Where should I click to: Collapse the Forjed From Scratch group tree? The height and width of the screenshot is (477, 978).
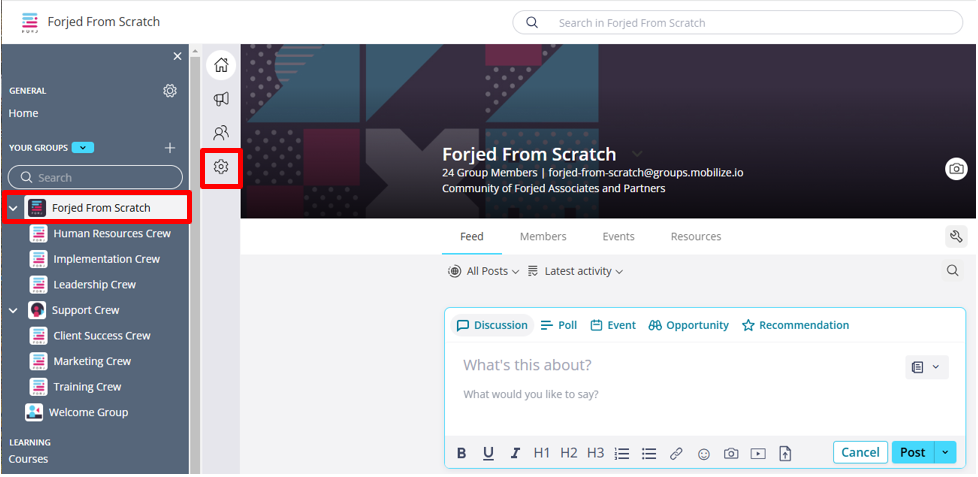[x=13, y=208]
